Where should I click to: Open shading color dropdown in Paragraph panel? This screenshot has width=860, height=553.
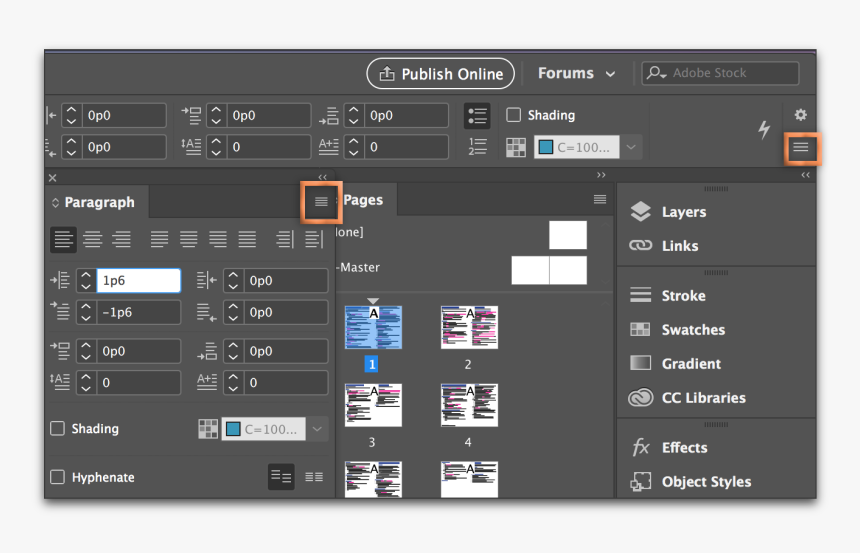[318, 429]
